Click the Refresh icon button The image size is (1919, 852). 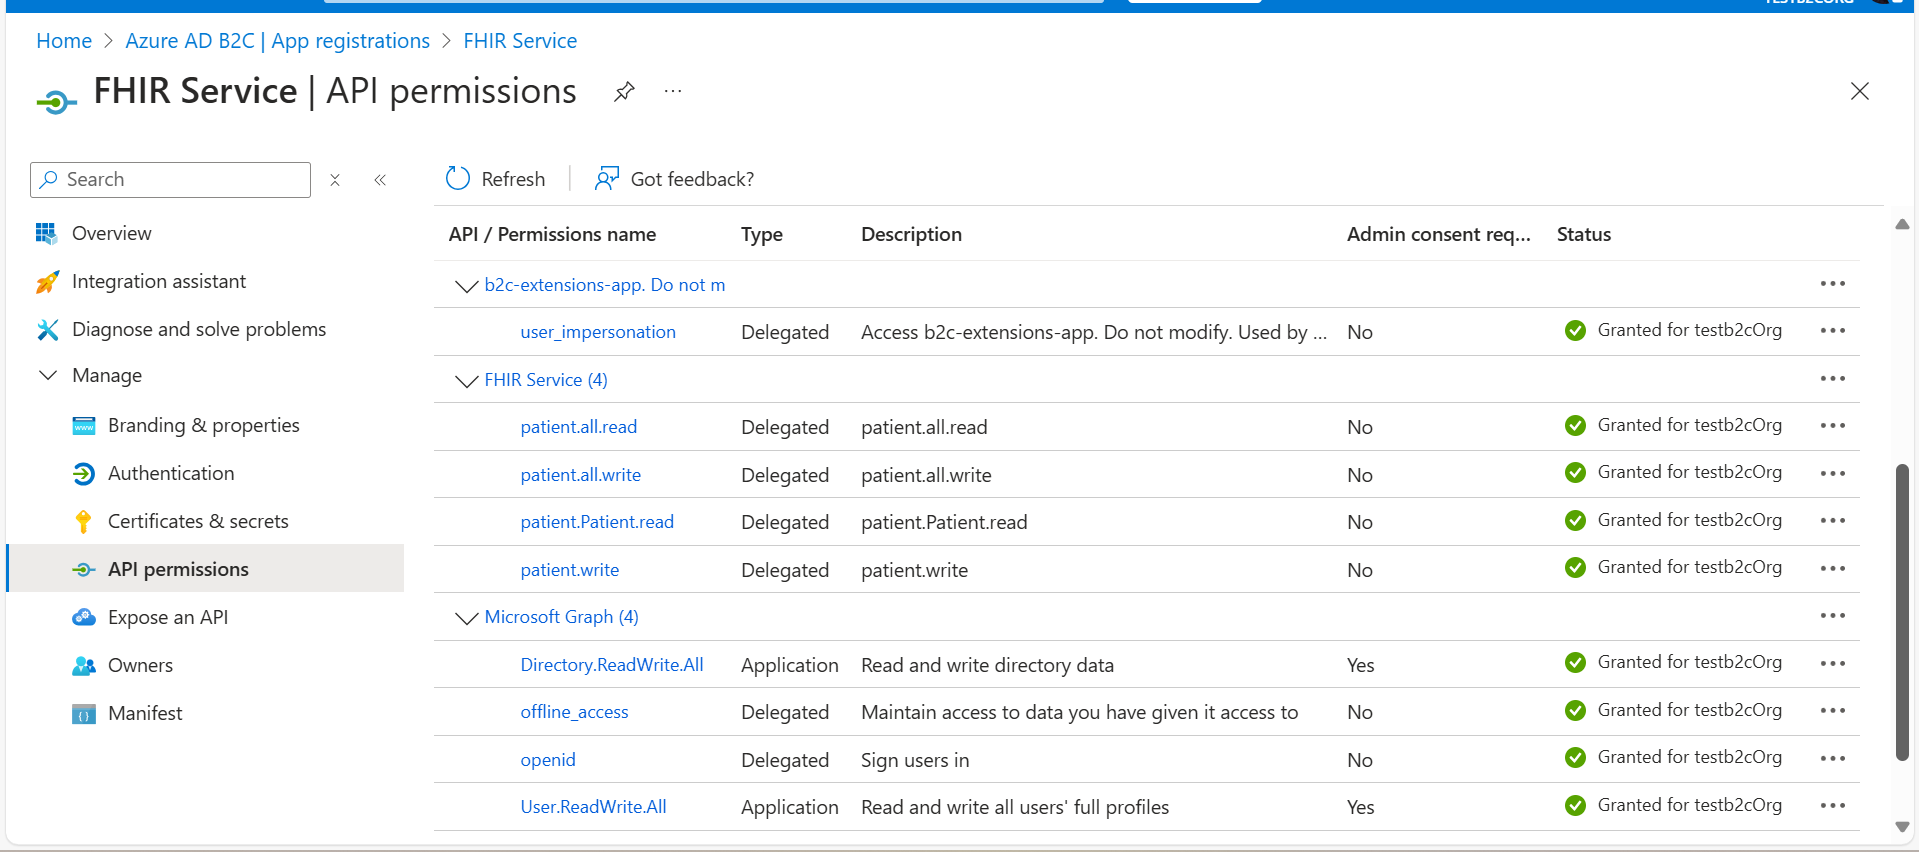coord(458,179)
